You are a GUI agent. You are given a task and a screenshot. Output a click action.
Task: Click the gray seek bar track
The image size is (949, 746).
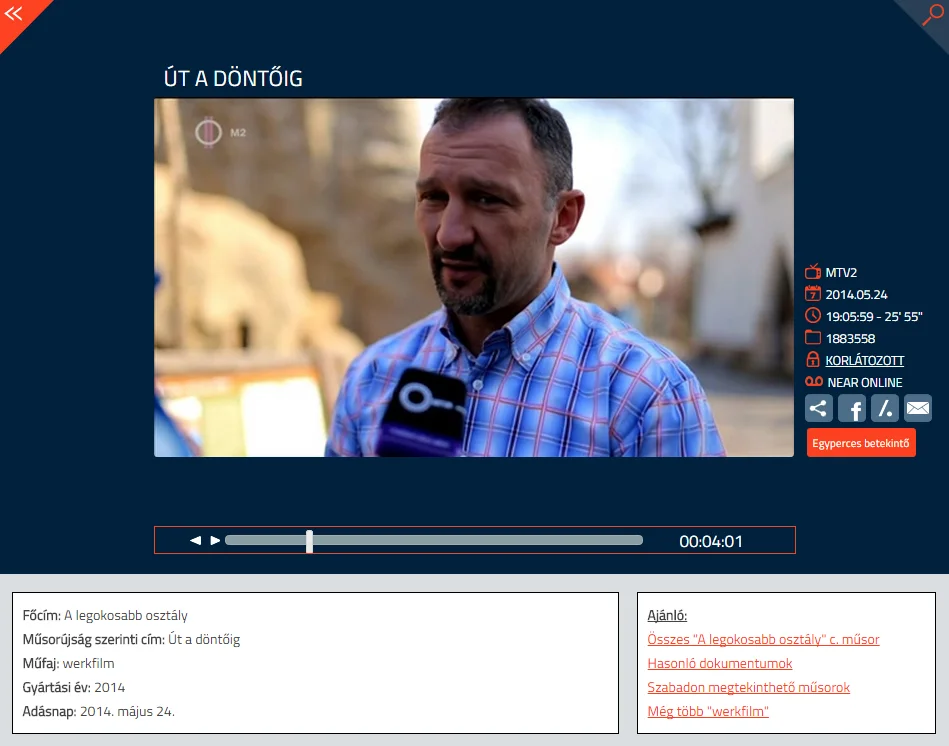(x=433, y=540)
